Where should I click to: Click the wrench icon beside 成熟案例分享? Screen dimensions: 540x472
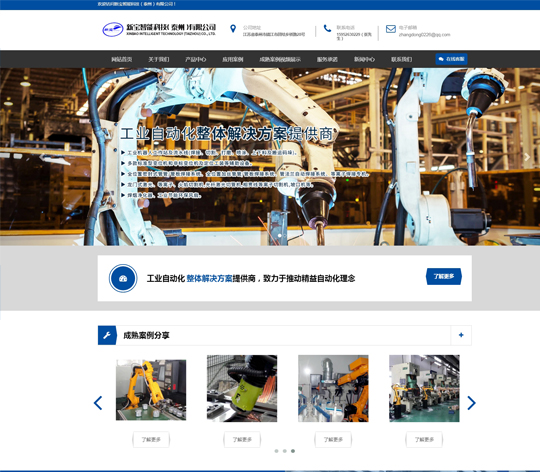coord(107,335)
